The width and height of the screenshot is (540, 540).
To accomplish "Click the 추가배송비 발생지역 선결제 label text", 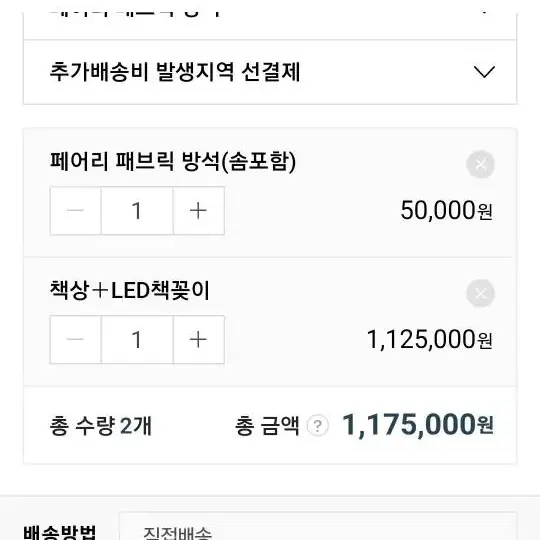I will click(175, 72).
